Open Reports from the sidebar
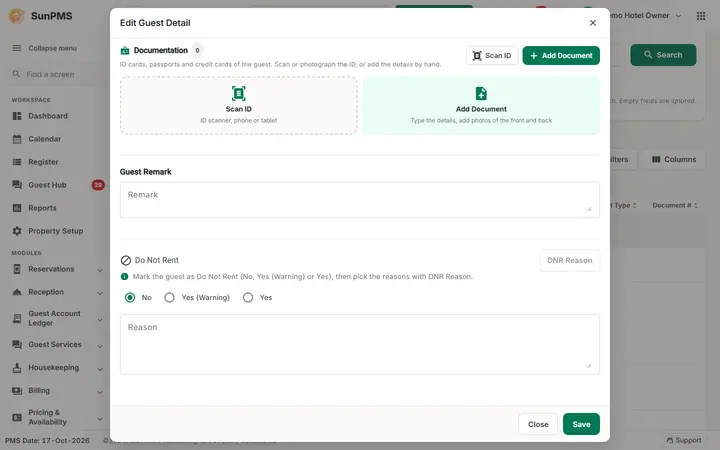Viewport: 720px width, 450px height. pyautogui.click(x=42, y=208)
